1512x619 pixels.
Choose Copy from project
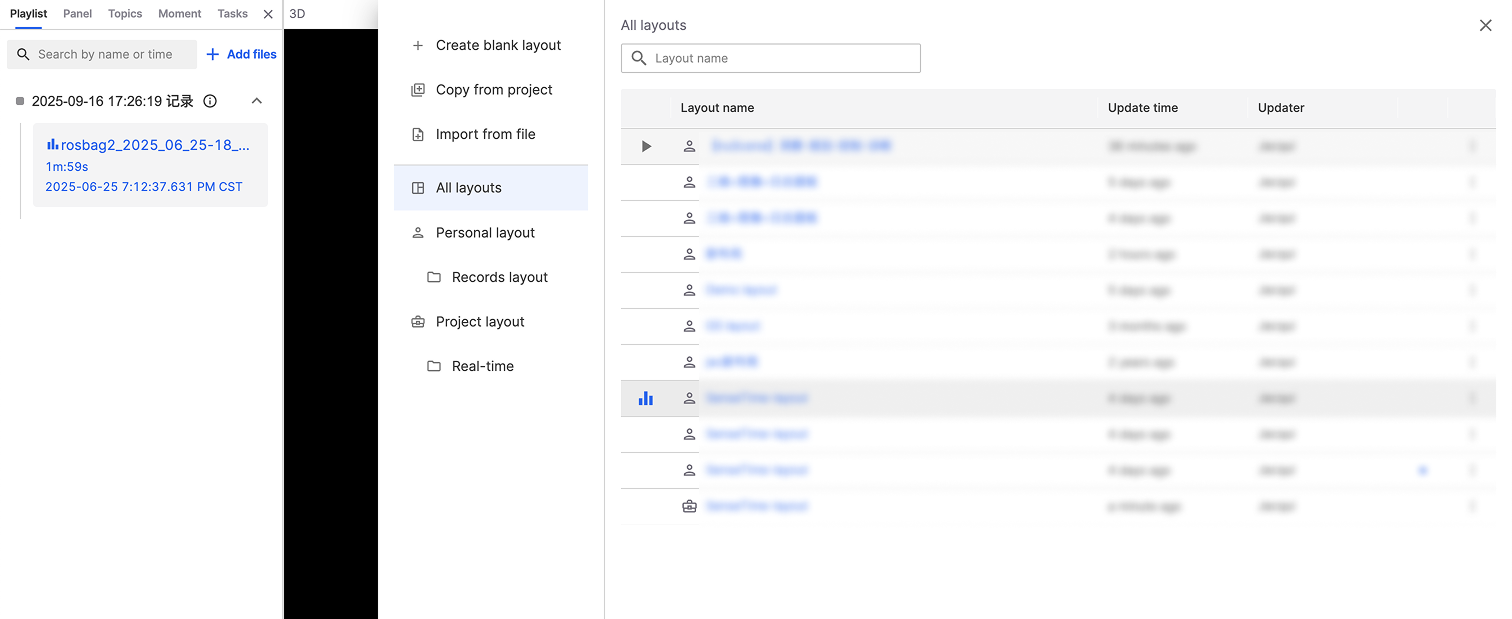tap(494, 90)
